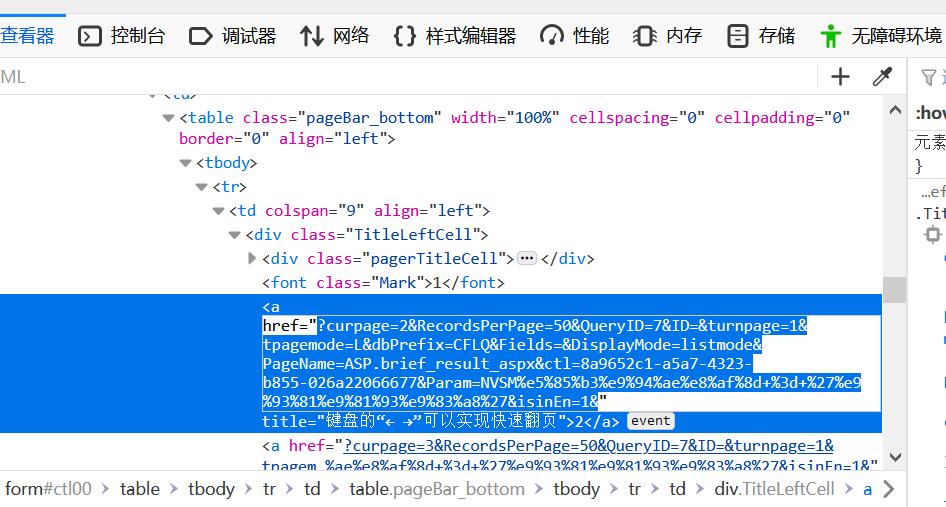
Task: Select div.TitleLeftCell in the breadcrumb
Action: (774, 489)
